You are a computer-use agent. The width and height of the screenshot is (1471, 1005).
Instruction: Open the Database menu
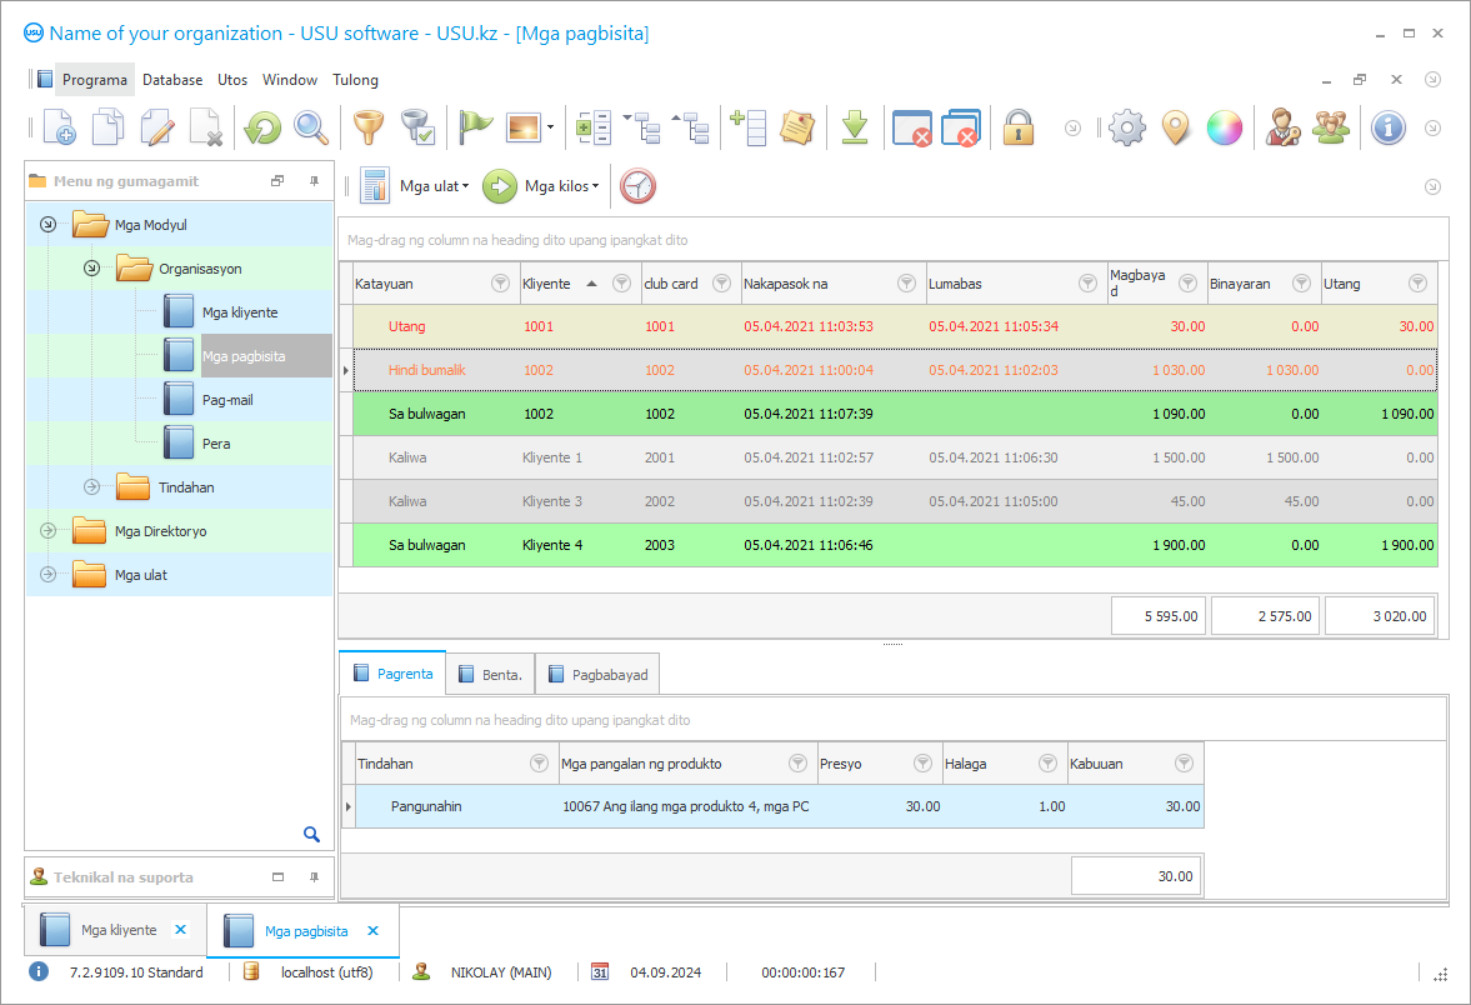point(172,80)
